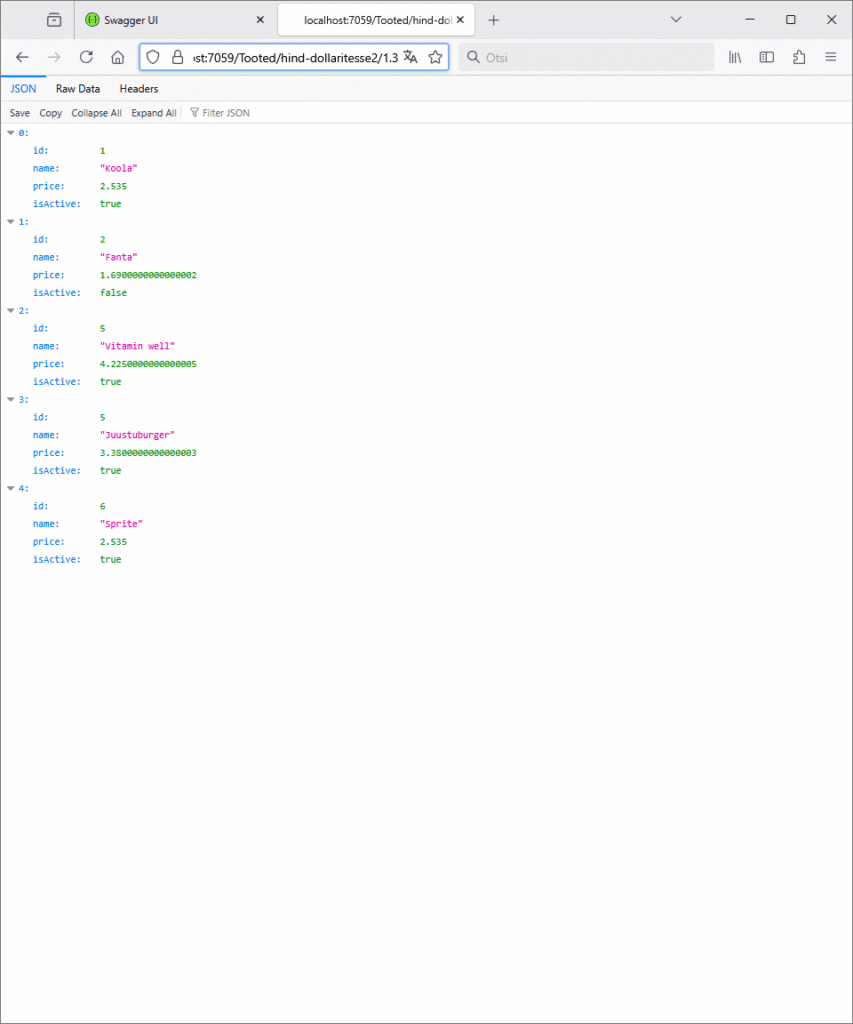Image resolution: width=853 pixels, height=1024 pixels.
Task: Switch to the Headers tab
Action: [139, 89]
